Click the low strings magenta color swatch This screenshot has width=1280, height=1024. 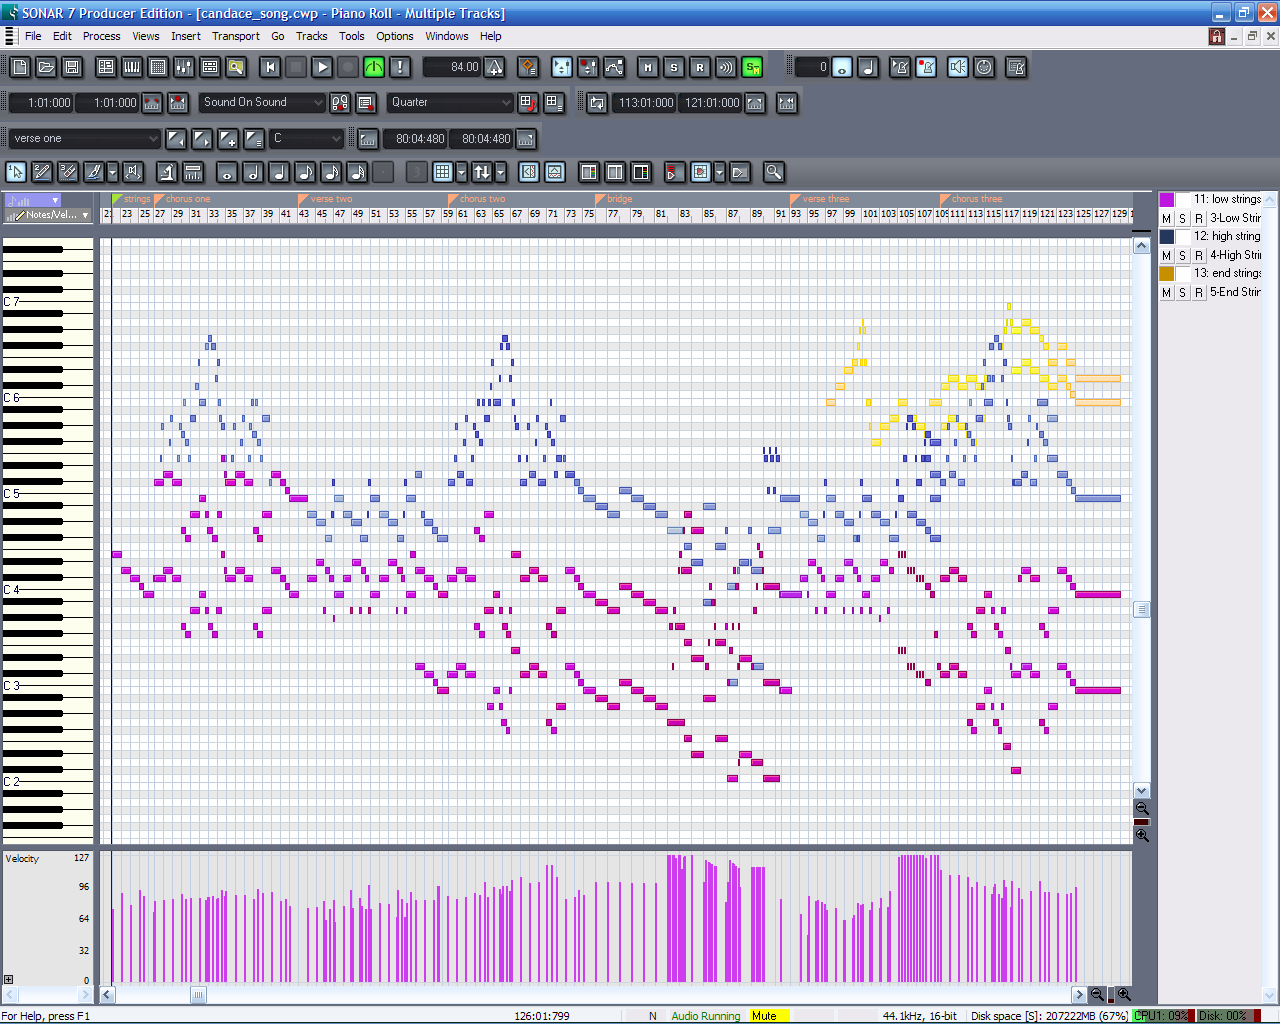click(1167, 199)
